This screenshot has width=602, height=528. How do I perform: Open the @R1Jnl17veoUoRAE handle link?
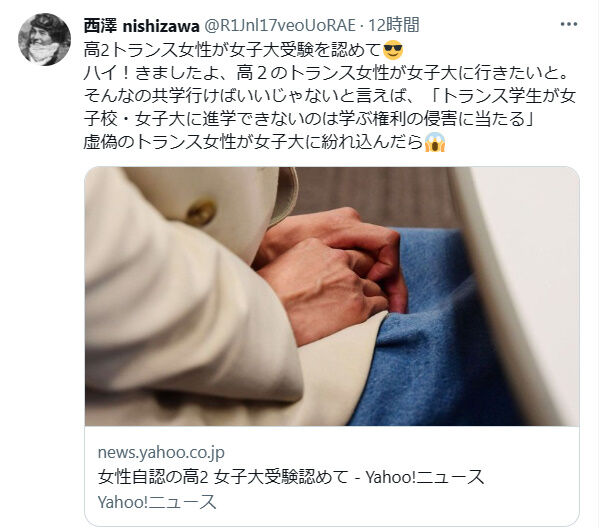279,26
